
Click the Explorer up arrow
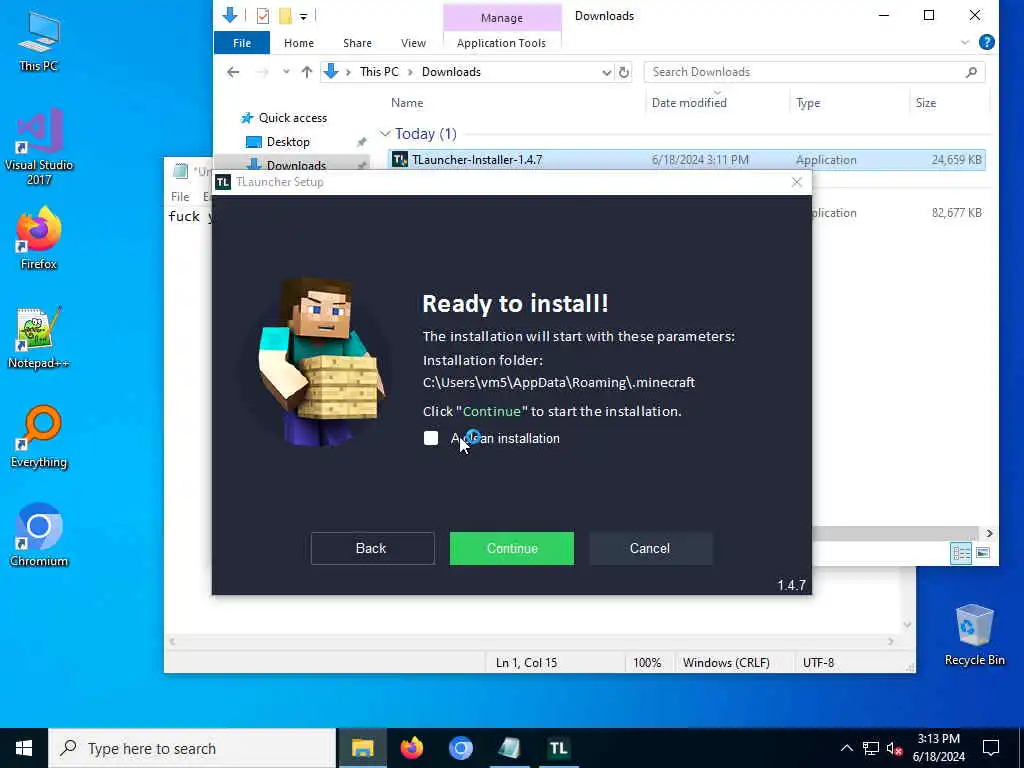pyautogui.click(x=306, y=72)
